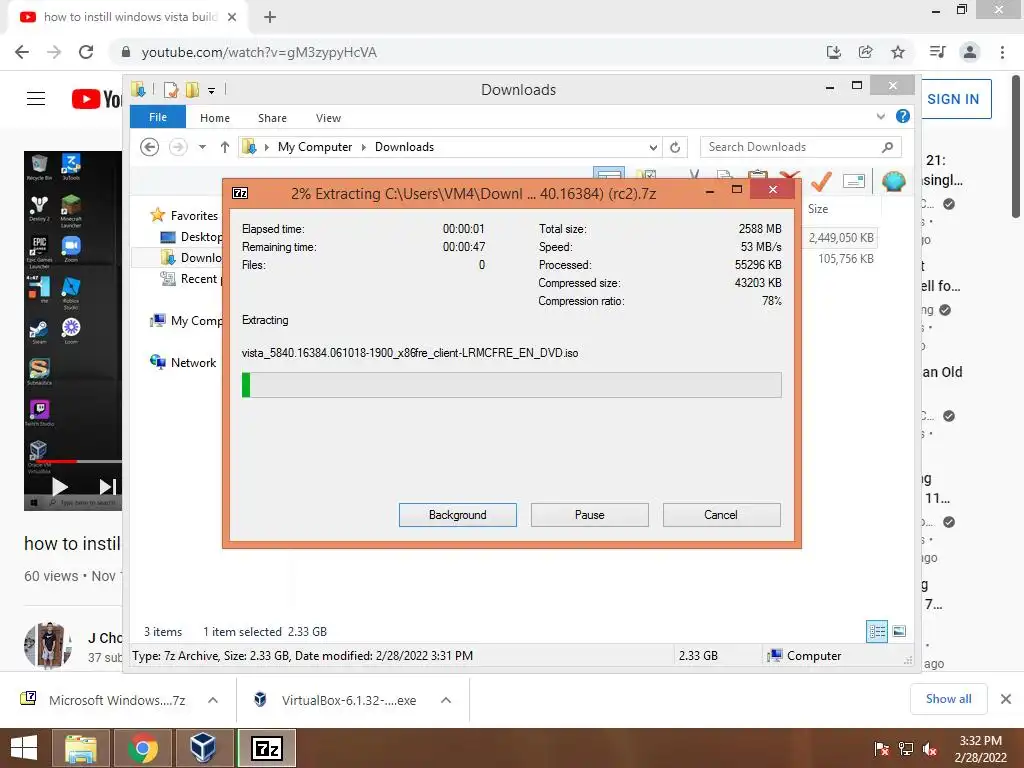
Task: Open the Chrome profile icon
Action: (970, 52)
